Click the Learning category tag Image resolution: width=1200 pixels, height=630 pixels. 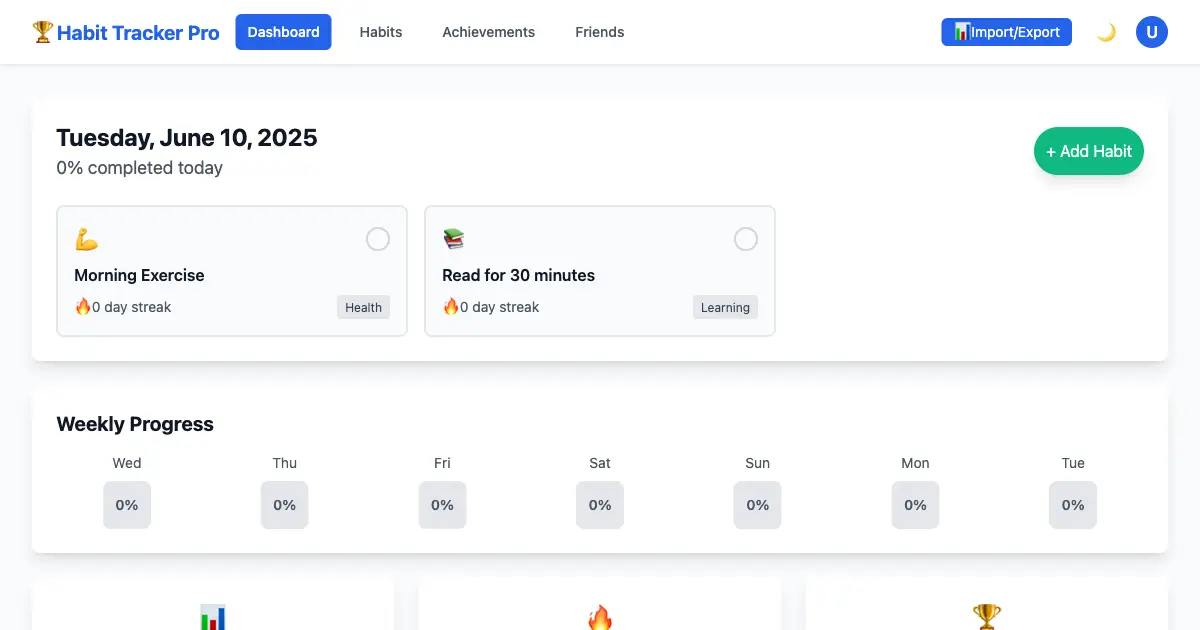(725, 307)
